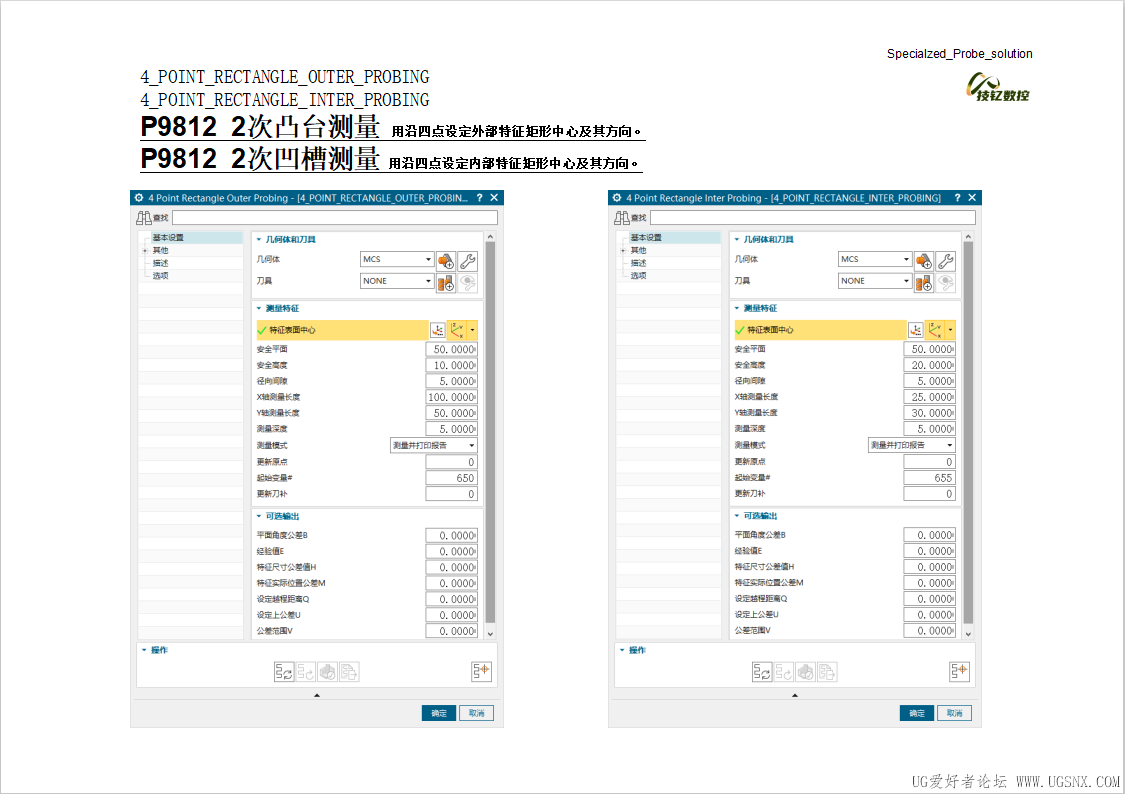Select 选项 in Outer Probing navigation tree
Image resolution: width=1125 pixels, height=794 pixels.
pyautogui.click(x=161, y=275)
